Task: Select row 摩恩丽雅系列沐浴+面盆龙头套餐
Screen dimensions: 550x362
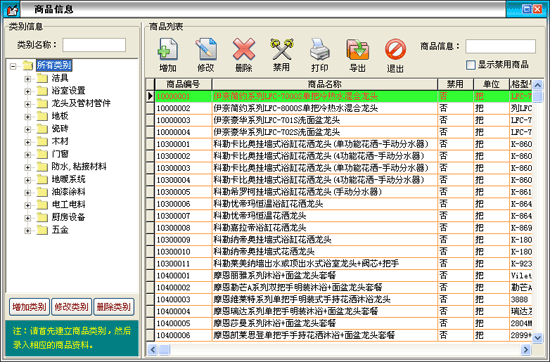Action: tap(339, 275)
